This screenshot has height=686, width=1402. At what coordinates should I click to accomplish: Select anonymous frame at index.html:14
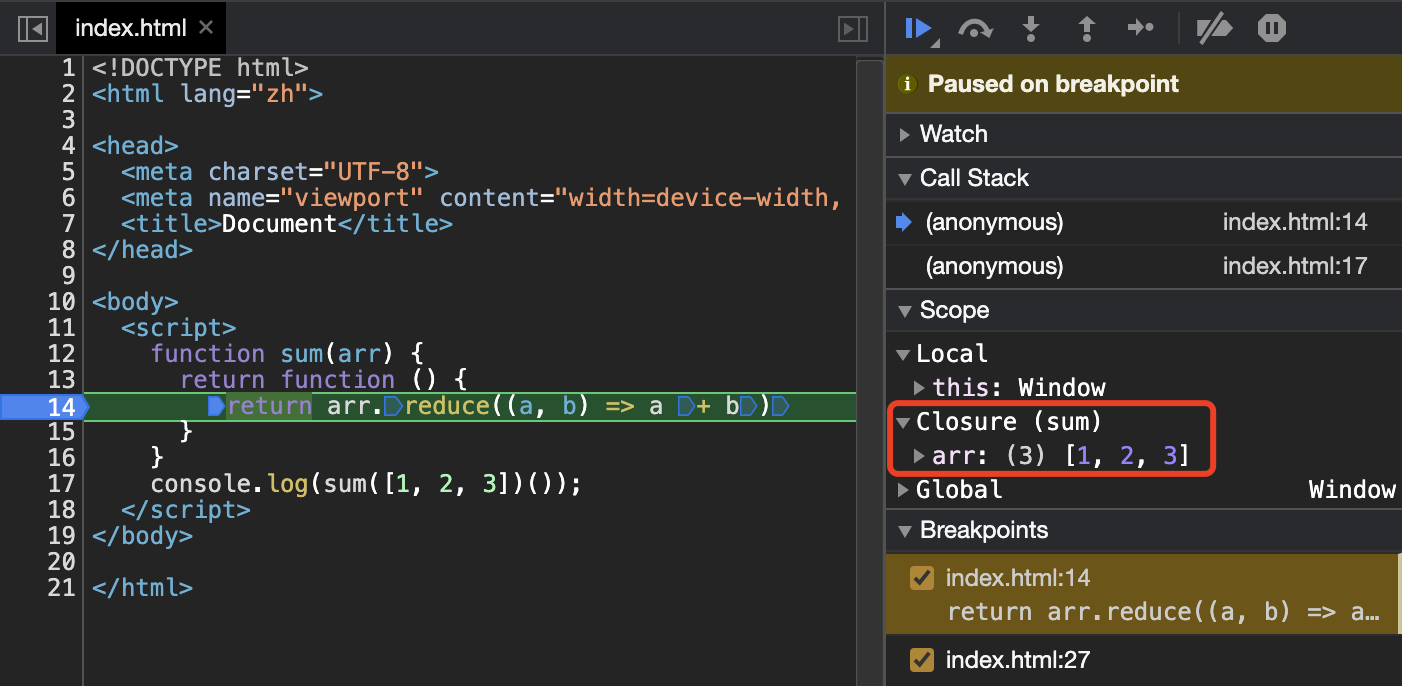(1144, 222)
